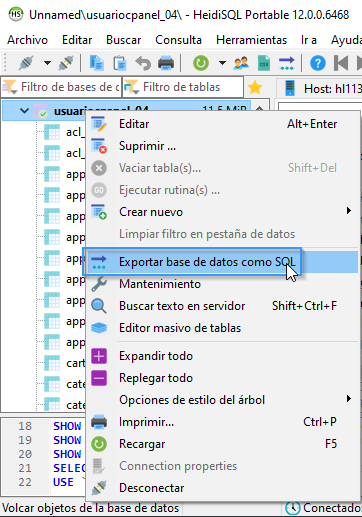The width and height of the screenshot is (362, 517).
Task: Open the Consulta menu
Action: [x=178, y=40]
